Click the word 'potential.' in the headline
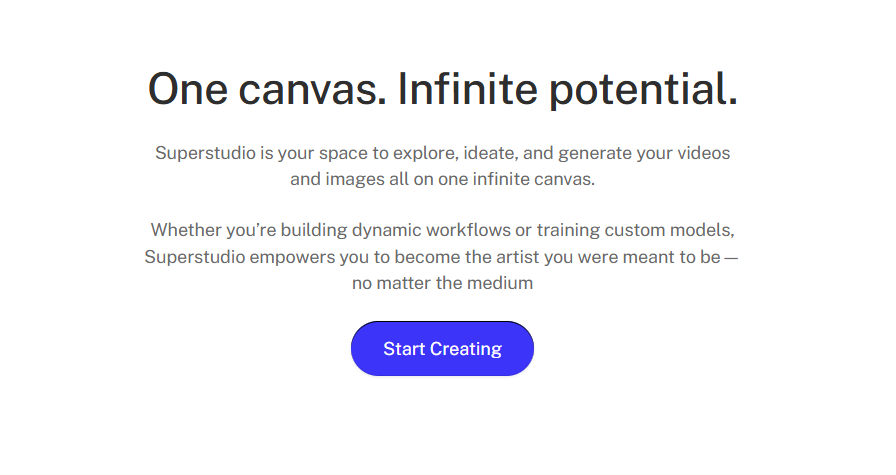Screen dimensions: 896x475 643,90
